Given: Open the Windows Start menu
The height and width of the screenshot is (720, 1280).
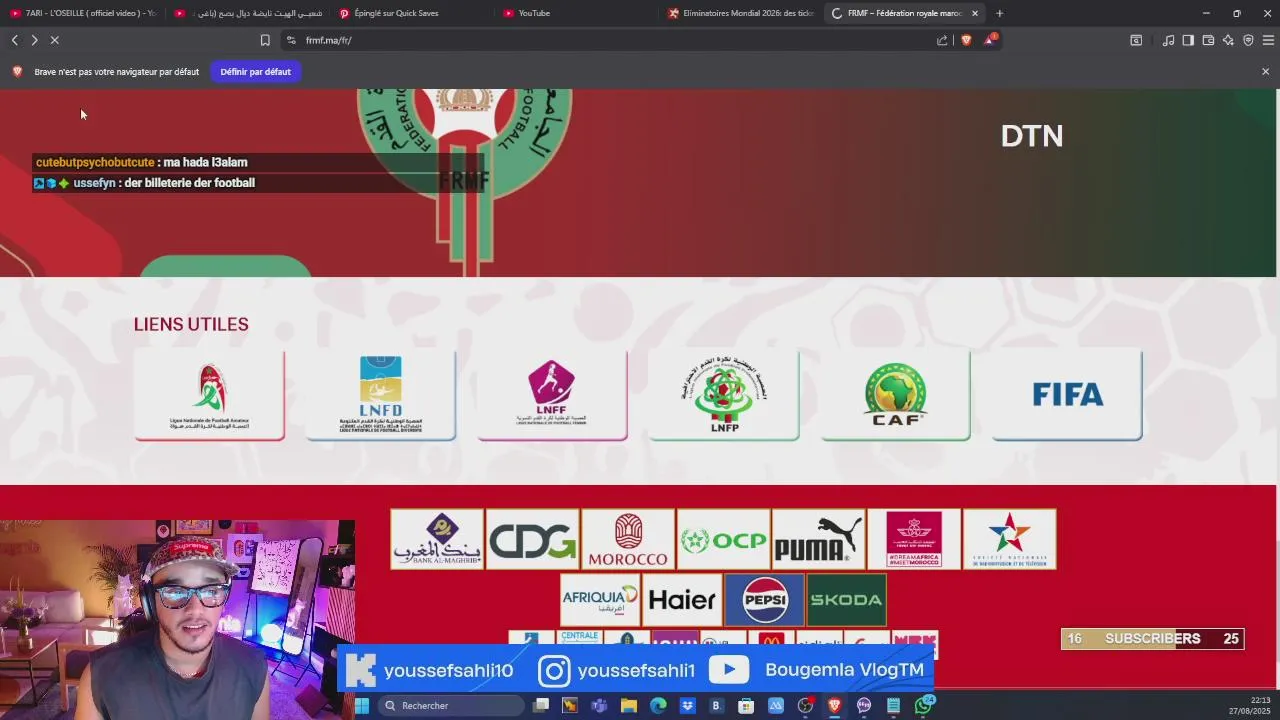Looking at the screenshot, I should click(x=361, y=706).
